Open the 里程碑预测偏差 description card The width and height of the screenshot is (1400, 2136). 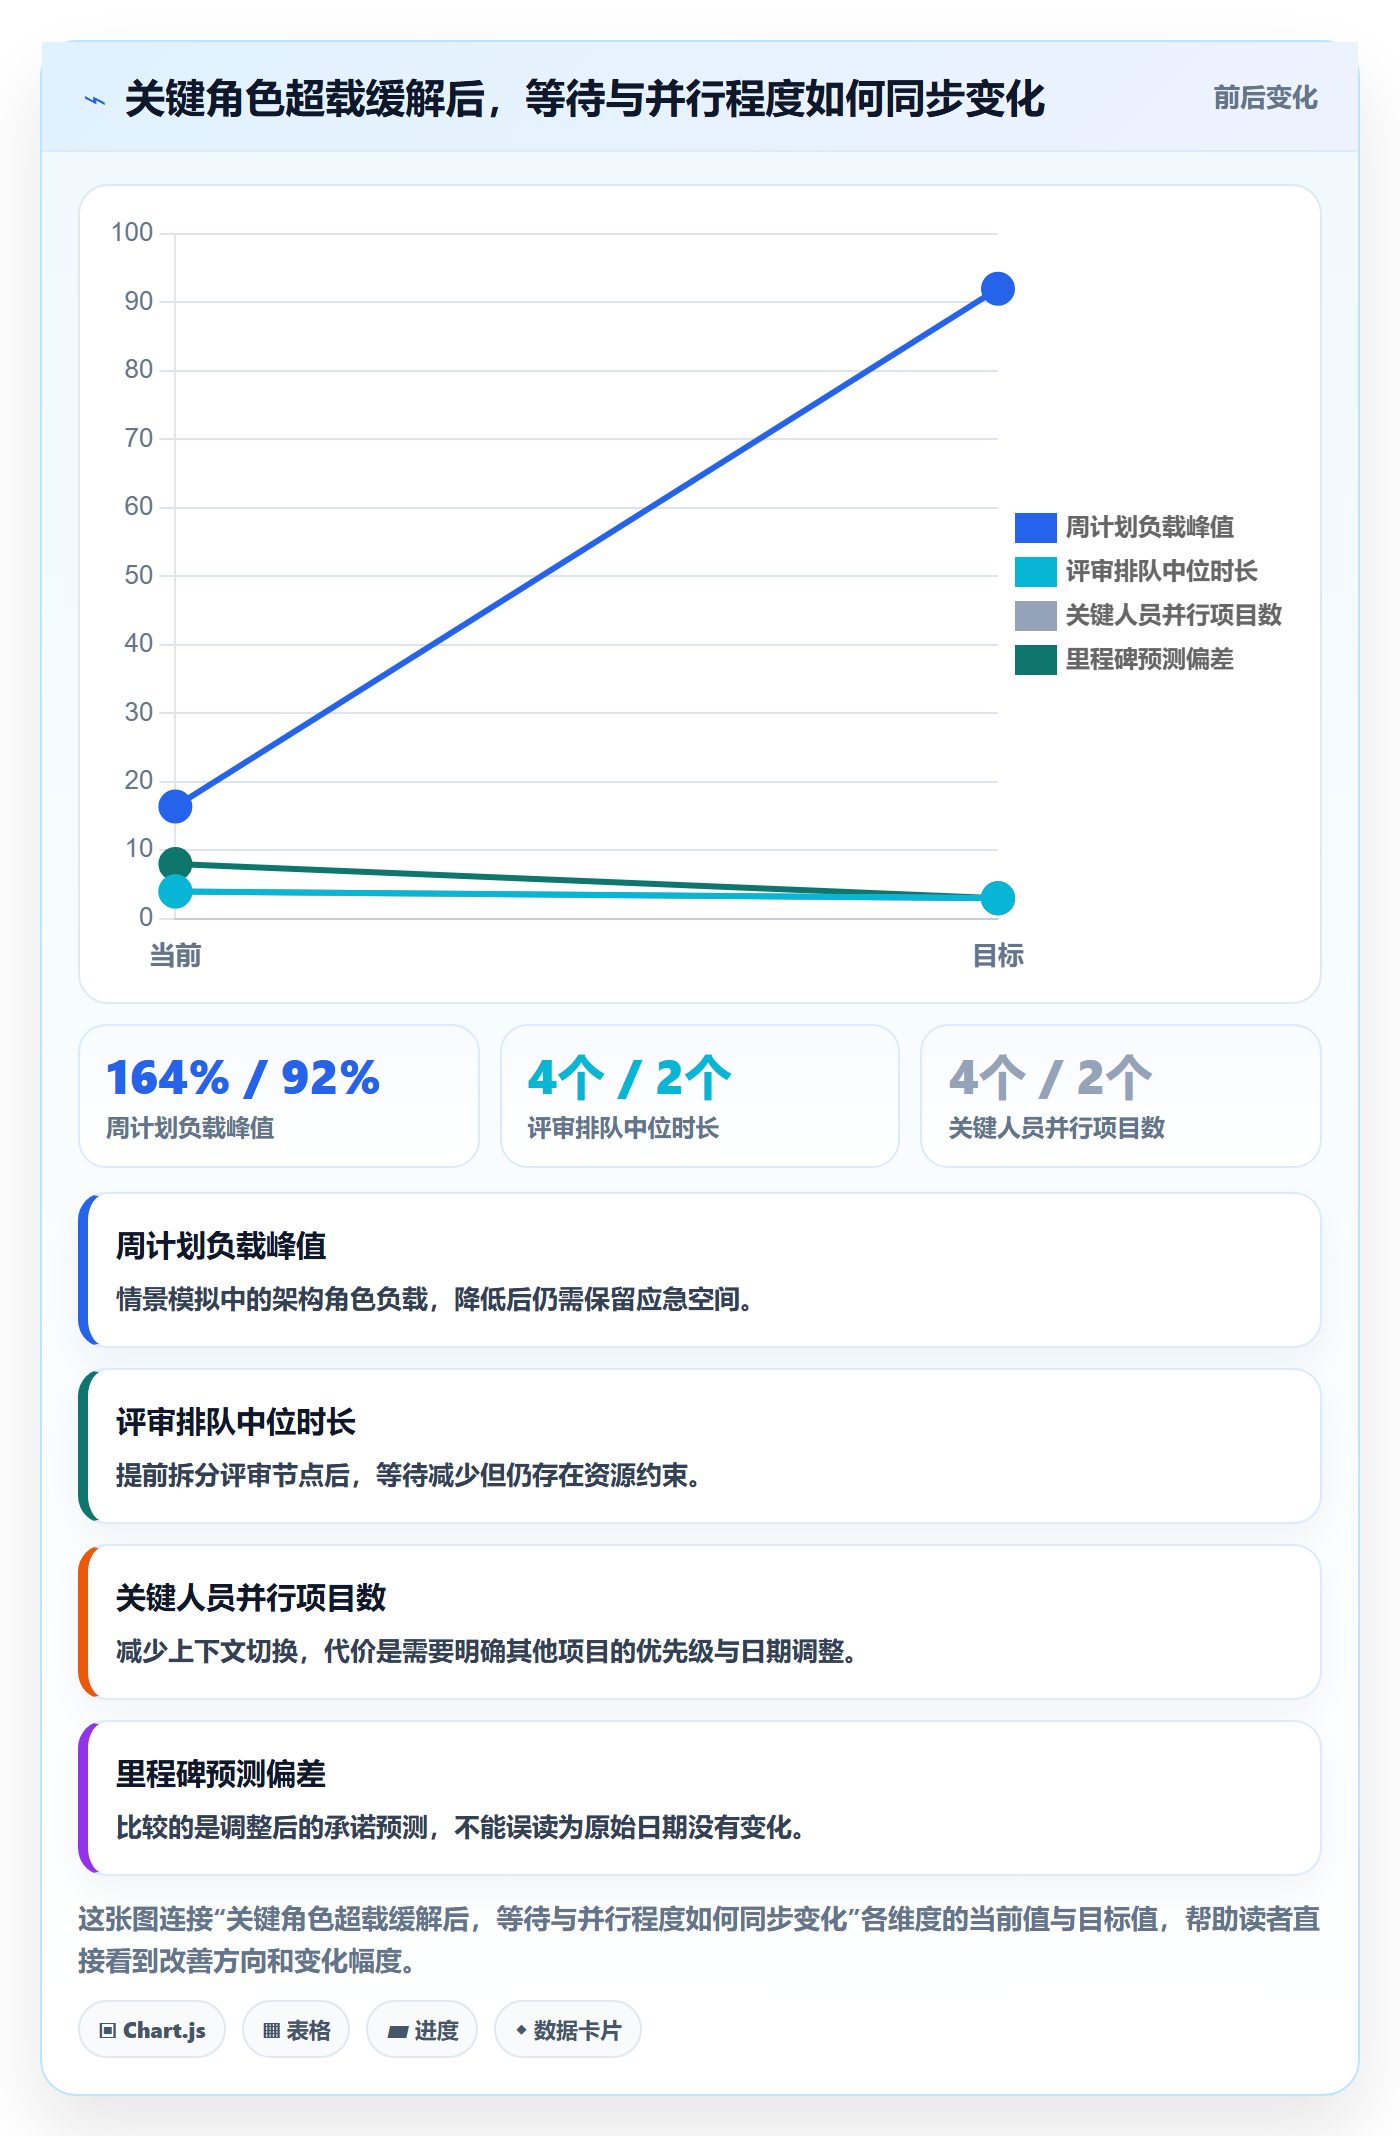pos(700,1798)
